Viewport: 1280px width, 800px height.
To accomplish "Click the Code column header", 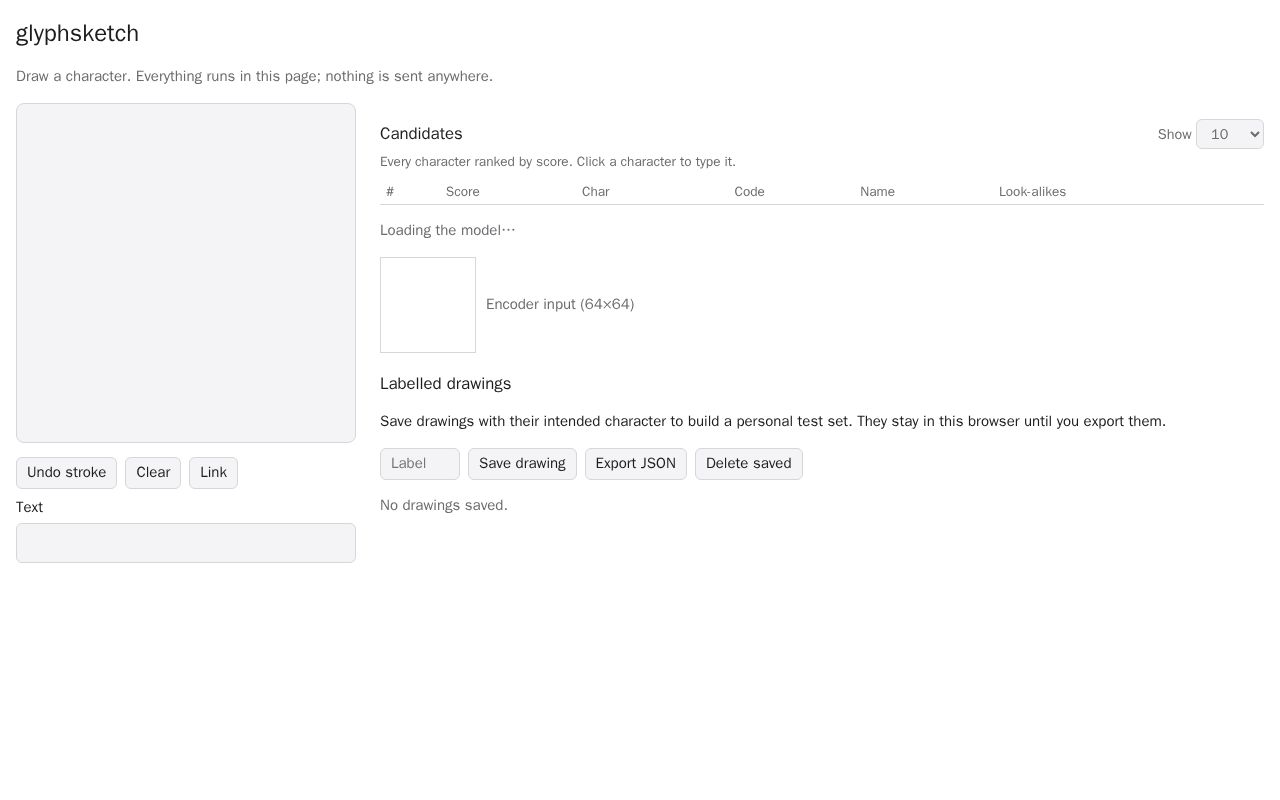I will 750,192.
